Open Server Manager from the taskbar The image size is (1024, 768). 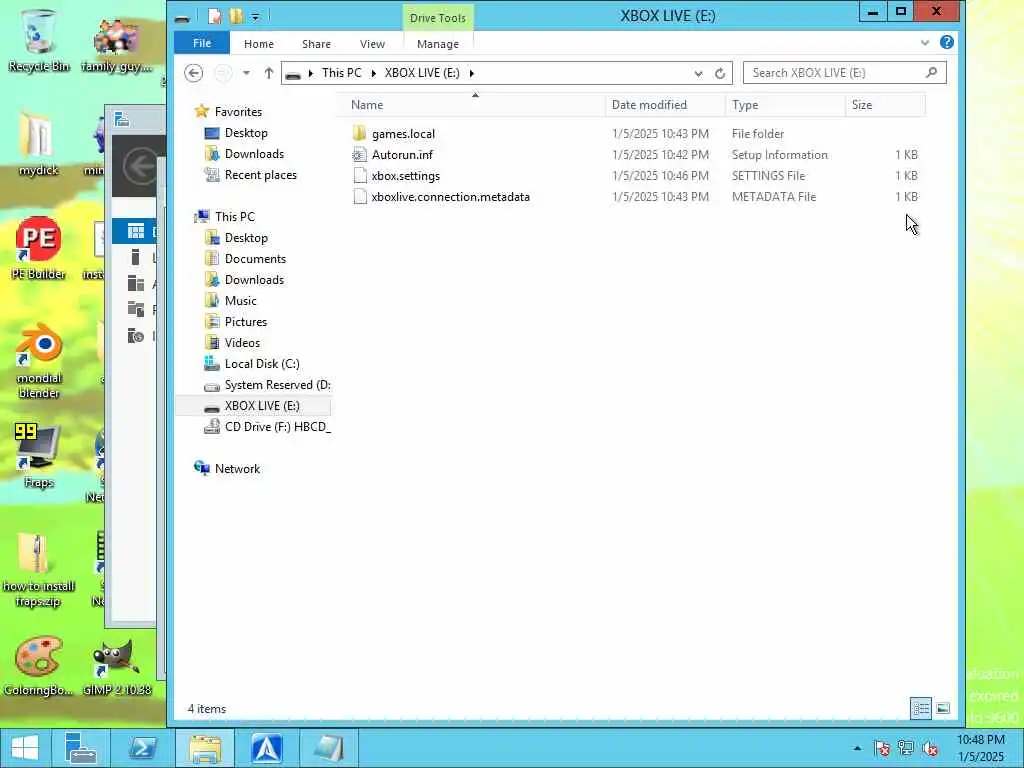[x=81, y=748]
